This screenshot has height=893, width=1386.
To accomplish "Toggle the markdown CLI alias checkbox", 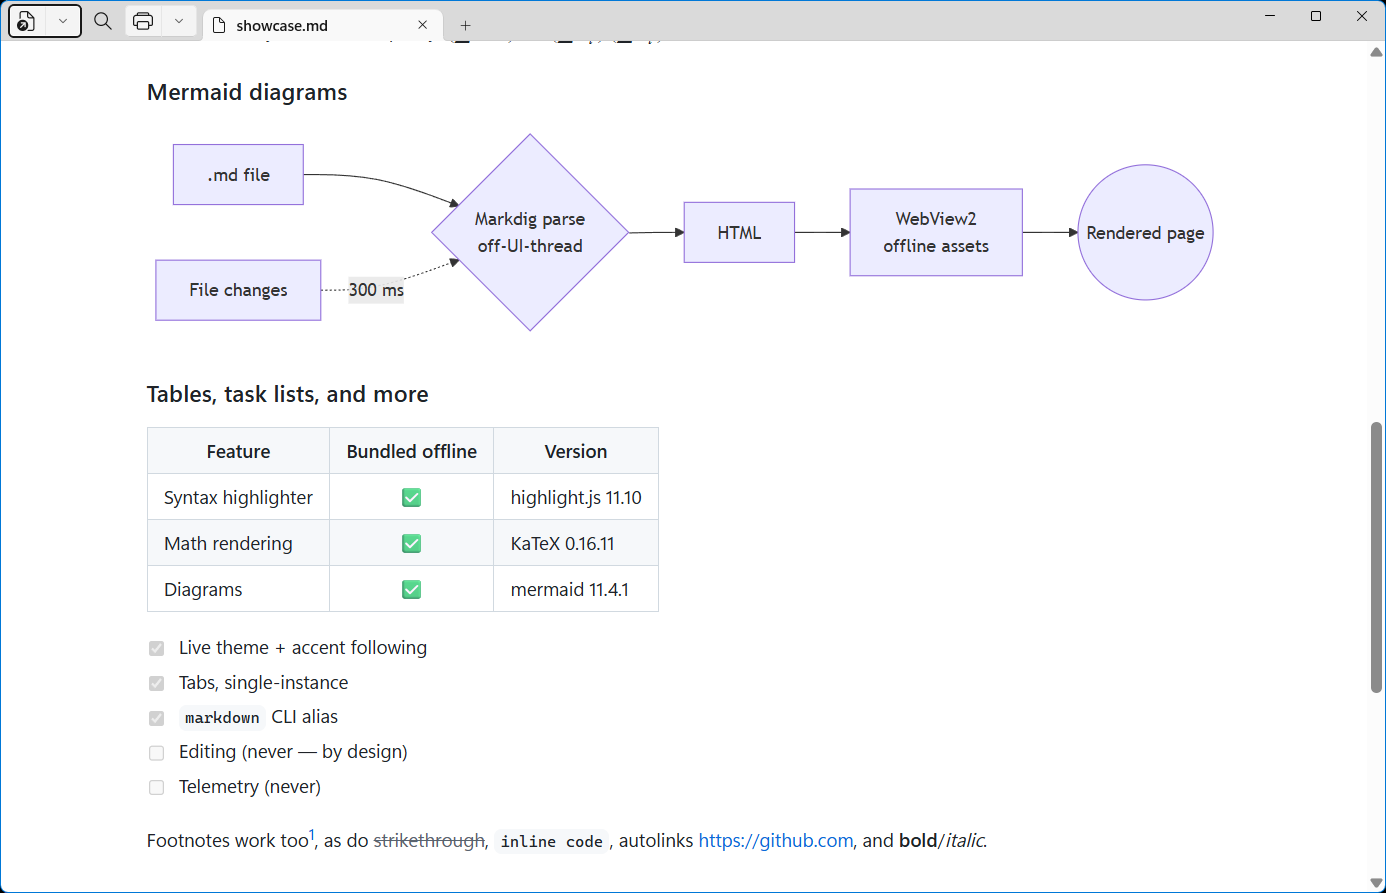I will (x=156, y=718).
